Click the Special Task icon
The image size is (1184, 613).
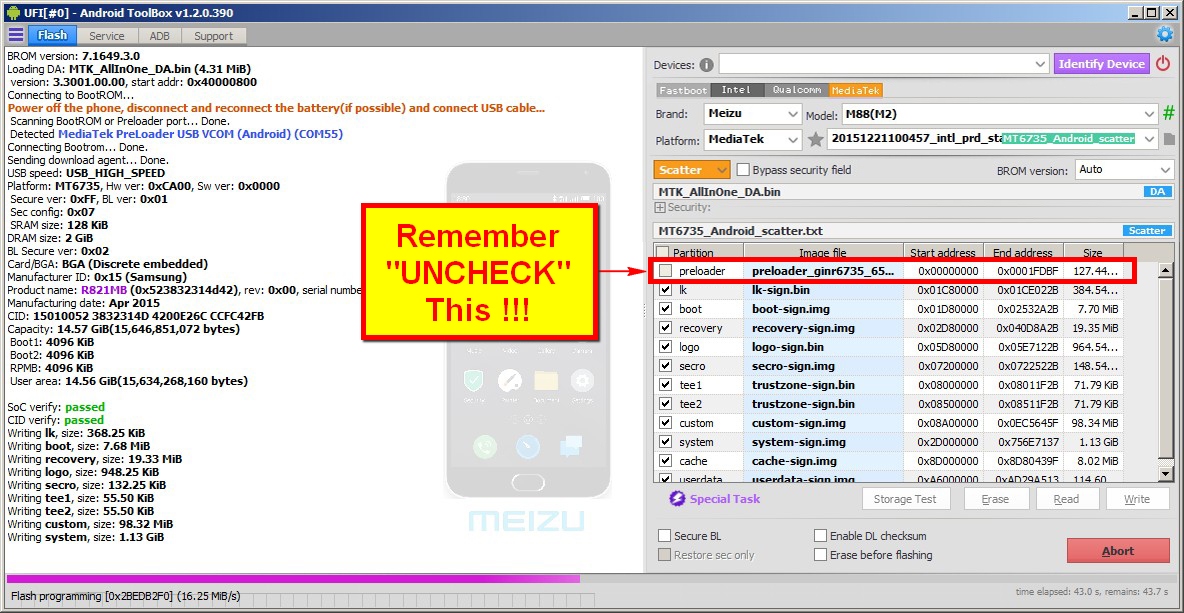(677, 499)
